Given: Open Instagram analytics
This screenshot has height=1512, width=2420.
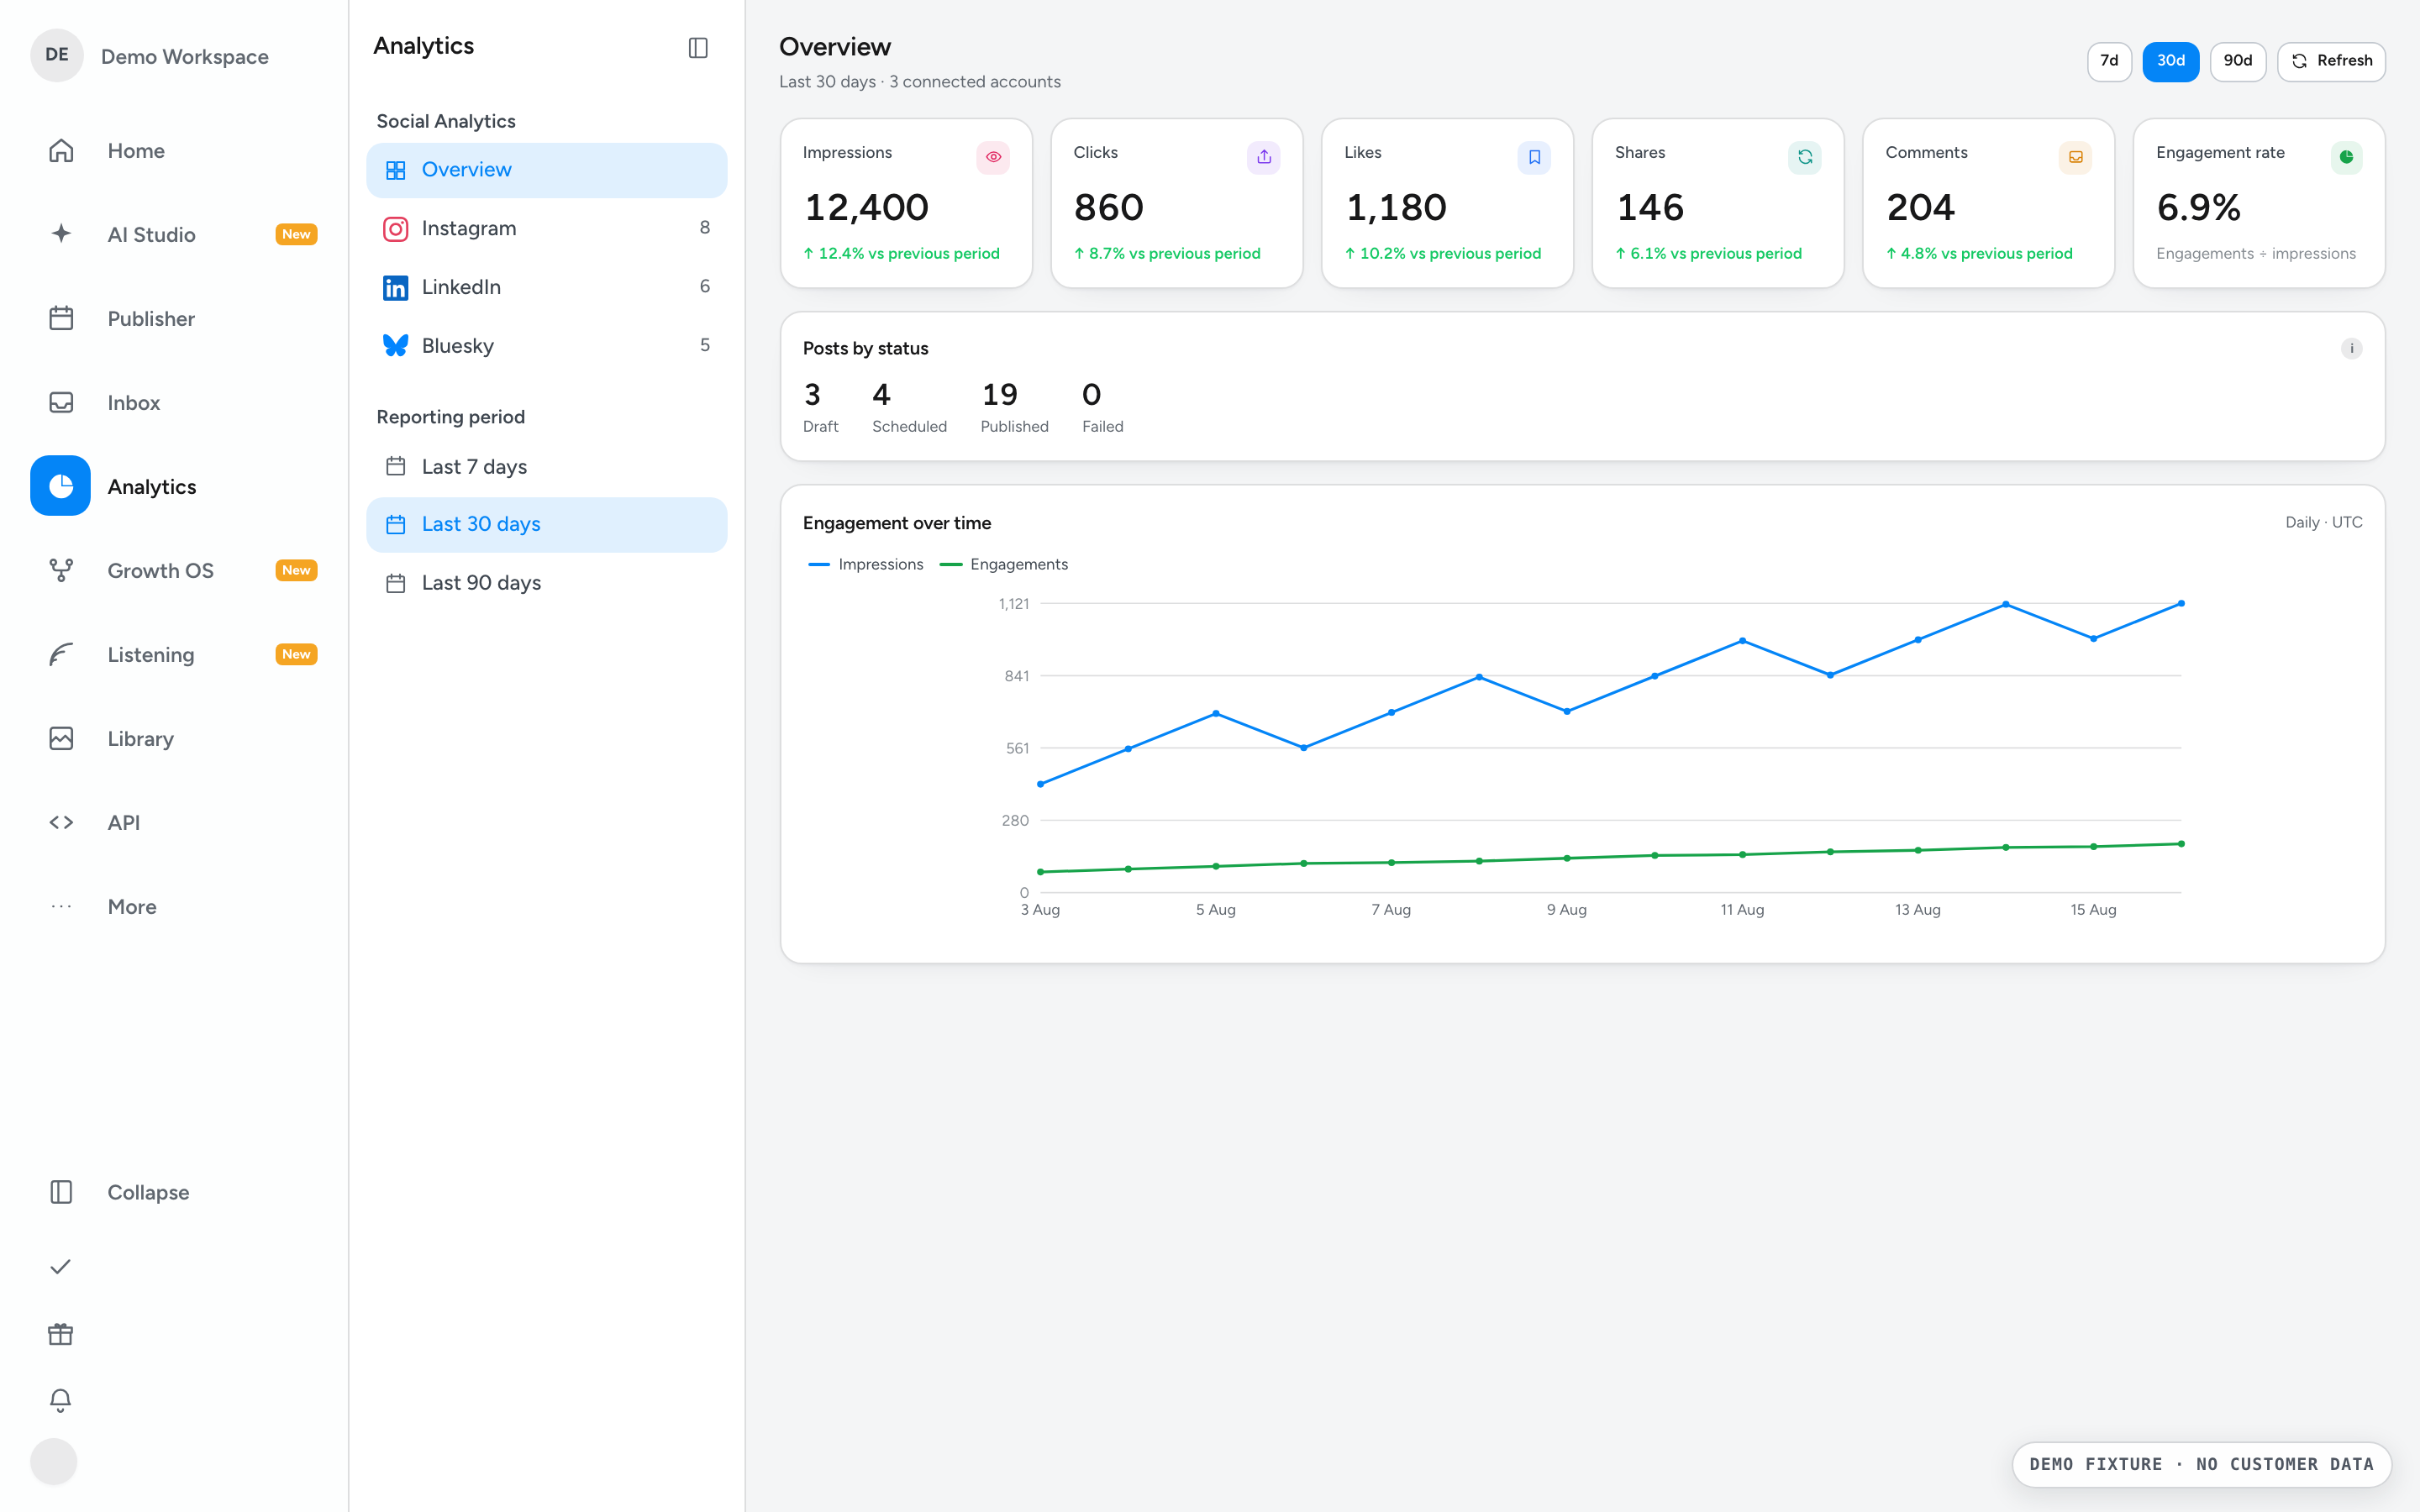Looking at the screenshot, I should [546, 228].
